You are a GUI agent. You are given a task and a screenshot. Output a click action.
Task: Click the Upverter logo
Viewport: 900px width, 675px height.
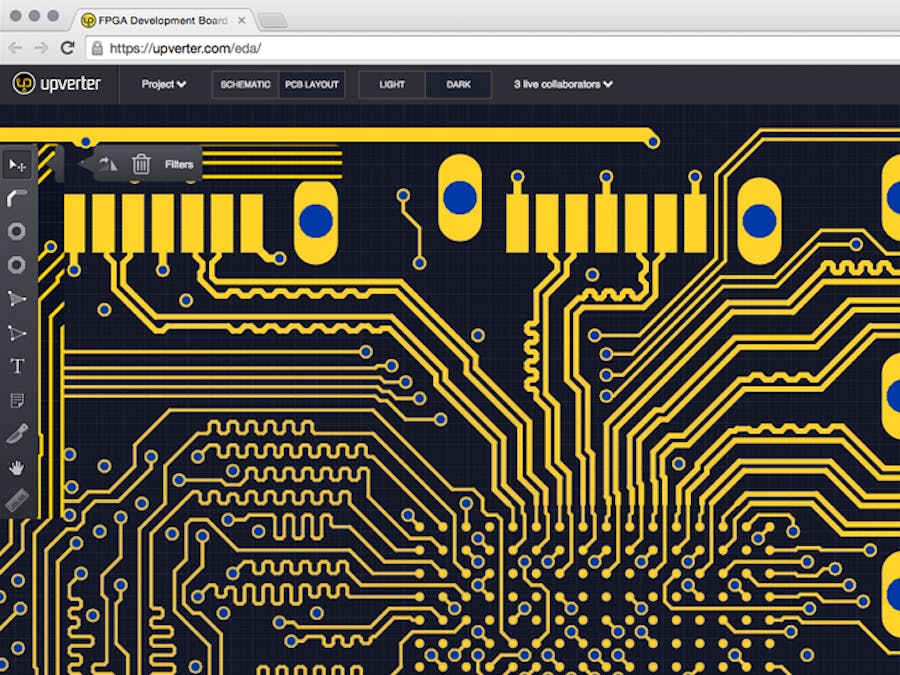(57, 84)
